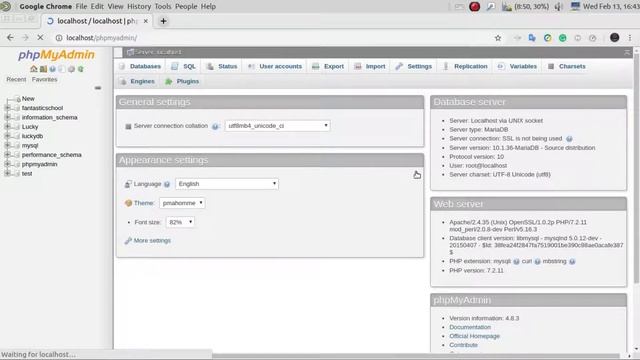Click the green circular extension icon in toolbar
640x360 pixels.
(562, 38)
